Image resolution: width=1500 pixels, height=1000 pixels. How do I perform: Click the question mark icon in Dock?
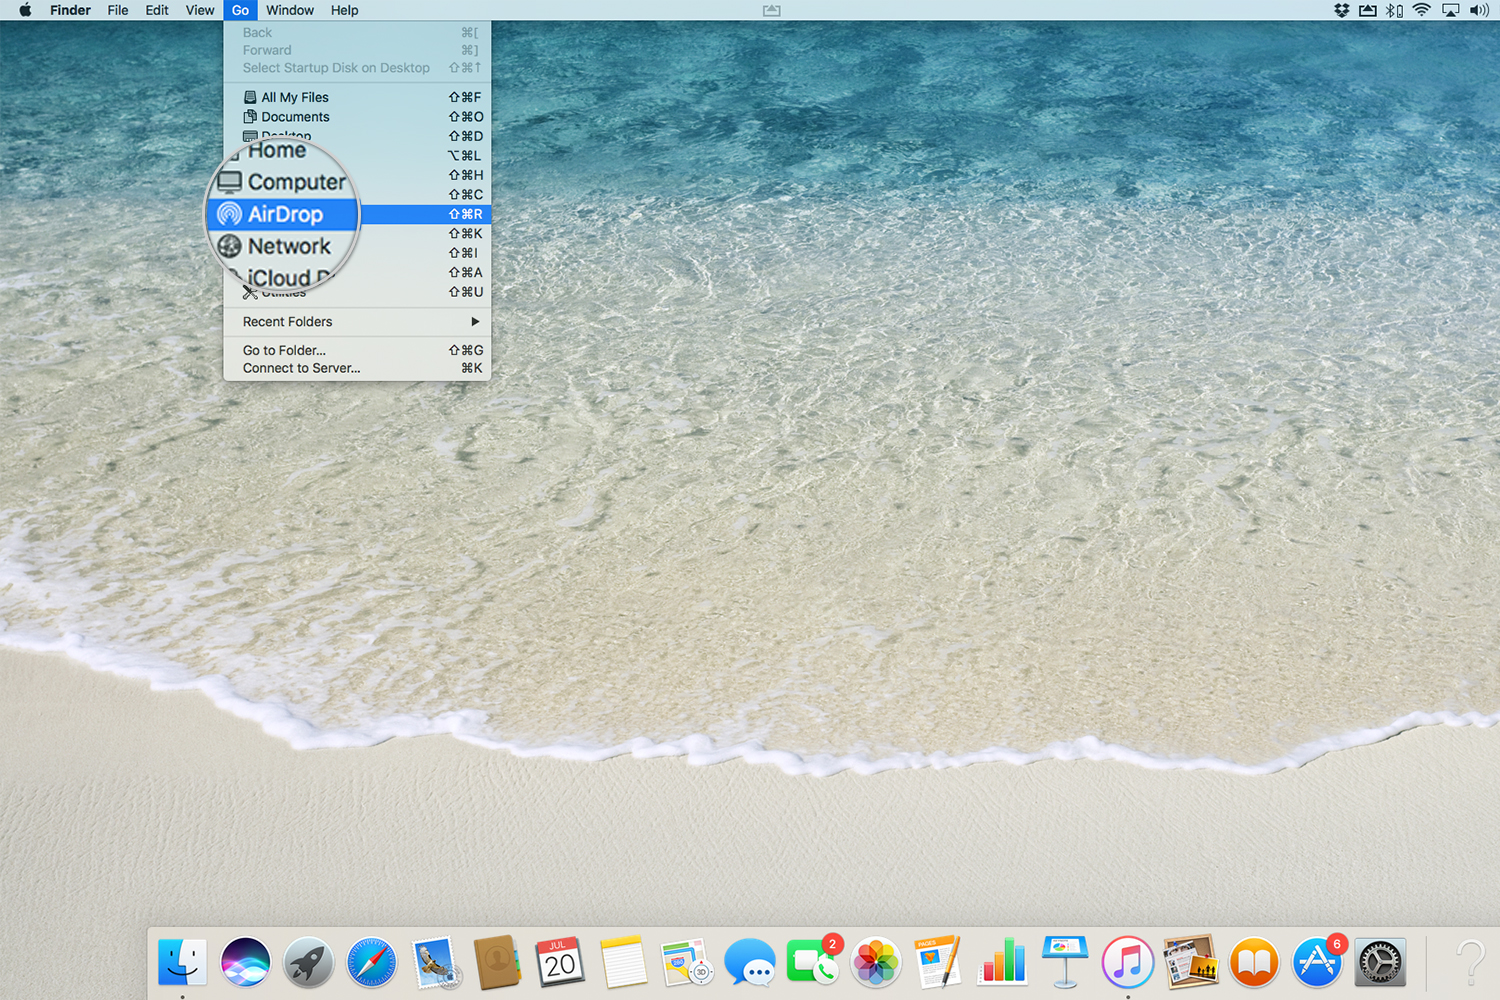pyautogui.click(x=1470, y=963)
